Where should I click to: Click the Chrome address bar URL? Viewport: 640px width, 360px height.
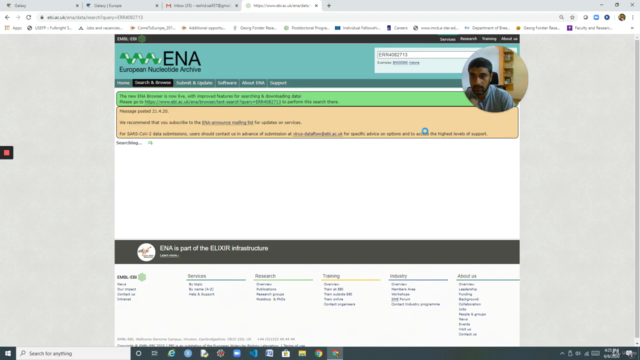tap(95, 17)
